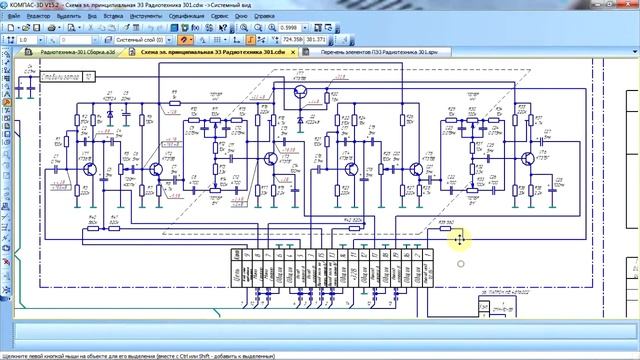Open the zoom scale 0.5998 dropdown
Screen dimensions: 640x360
pyautogui.click(x=305, y=28)
